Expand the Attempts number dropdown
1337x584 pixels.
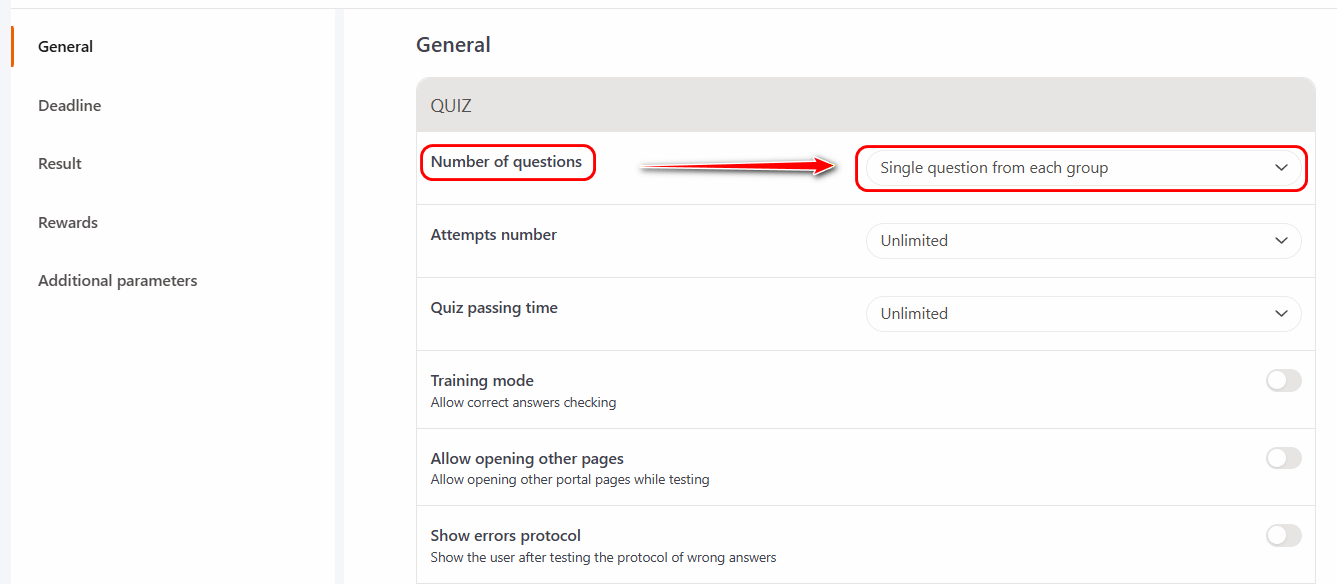1080,241
